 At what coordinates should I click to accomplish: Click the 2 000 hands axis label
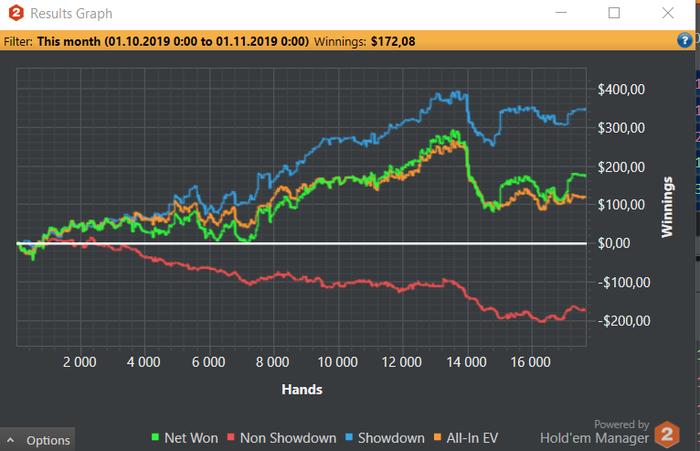tap(79, 362)
